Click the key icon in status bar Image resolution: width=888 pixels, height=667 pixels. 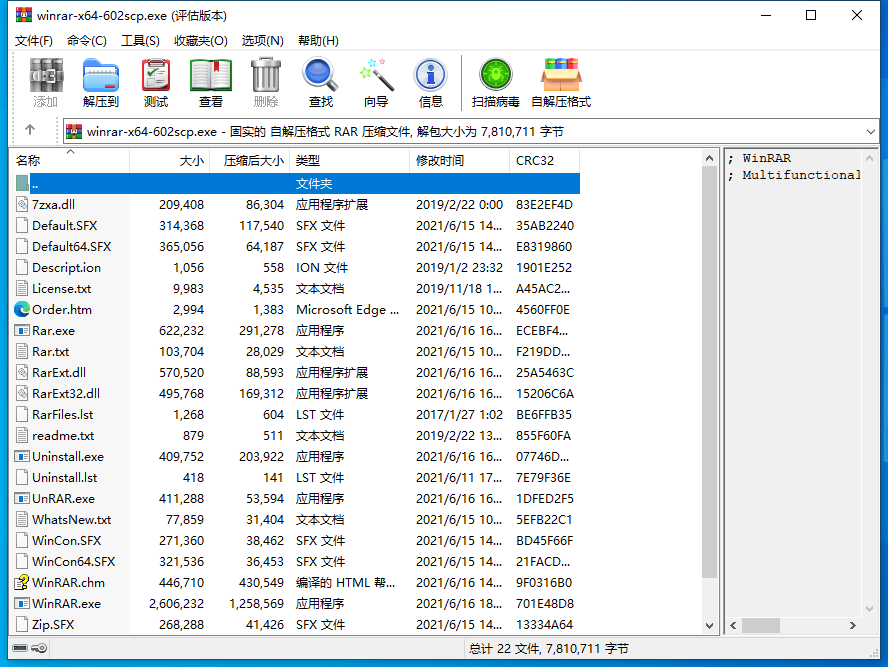[x=39, y=648]
